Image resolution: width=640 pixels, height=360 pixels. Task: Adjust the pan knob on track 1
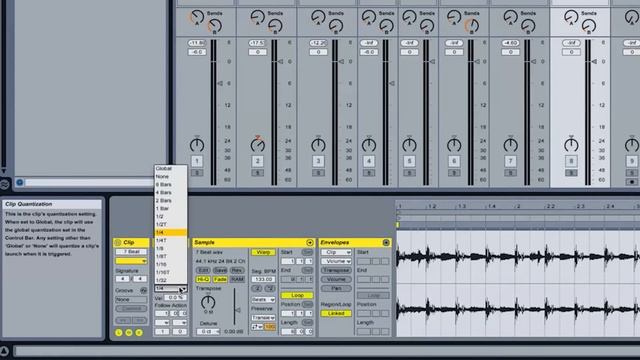197,145
